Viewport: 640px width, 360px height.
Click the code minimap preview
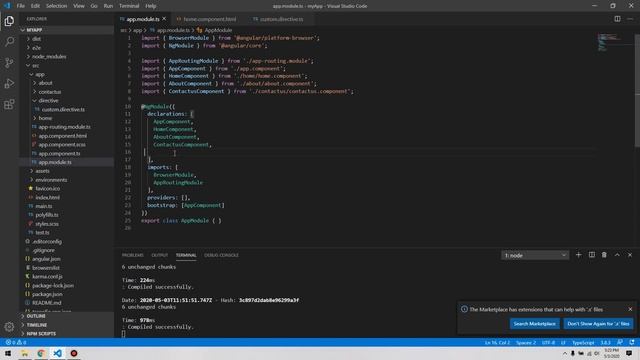click(610, 42)
